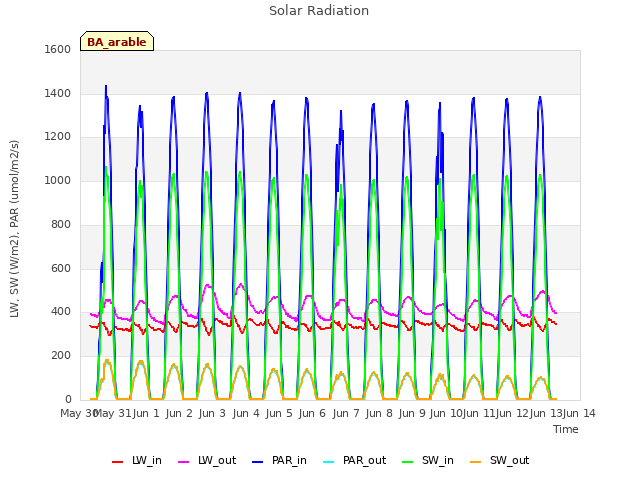Click the cyan PAR_out legend color marker
The height and width of the screenshot is (480, 640).
pyautogui.click(x=328, y=462)
